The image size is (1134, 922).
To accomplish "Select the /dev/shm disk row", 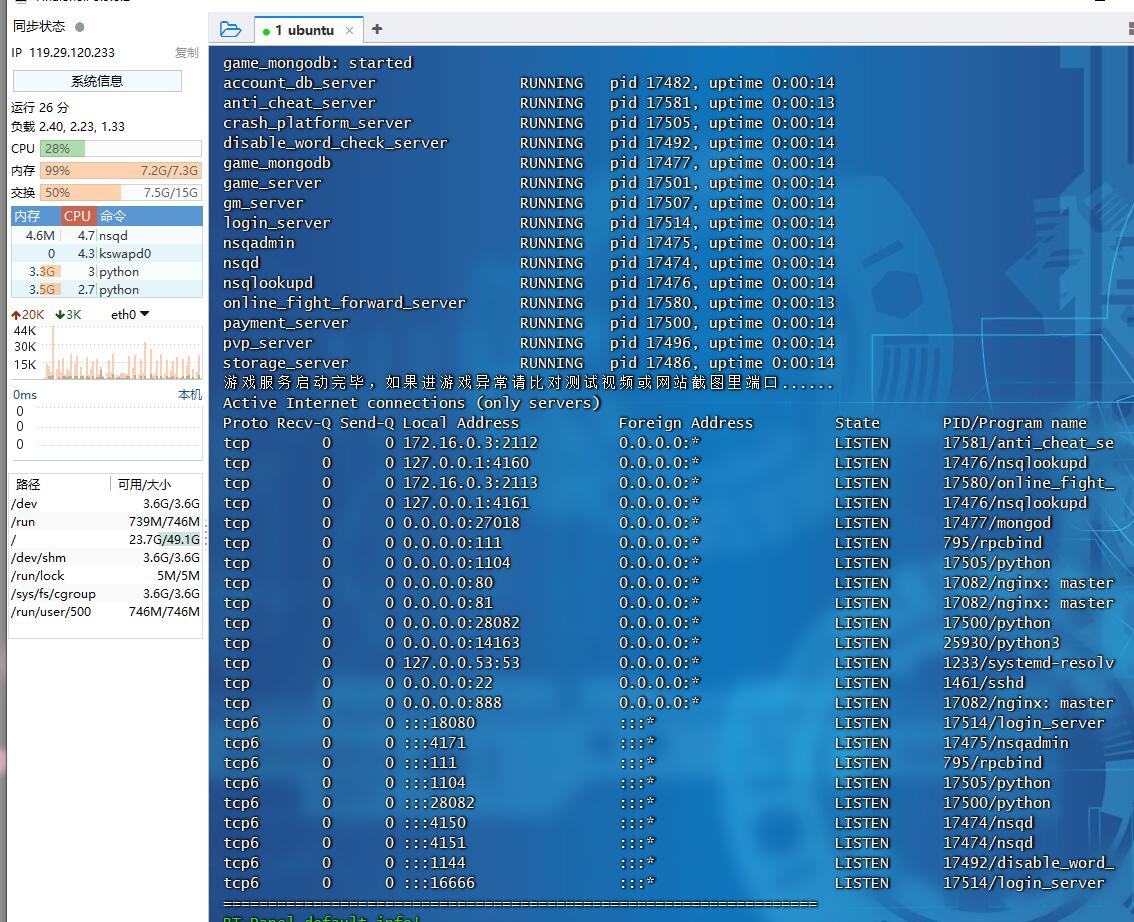I will click(106, 558).
